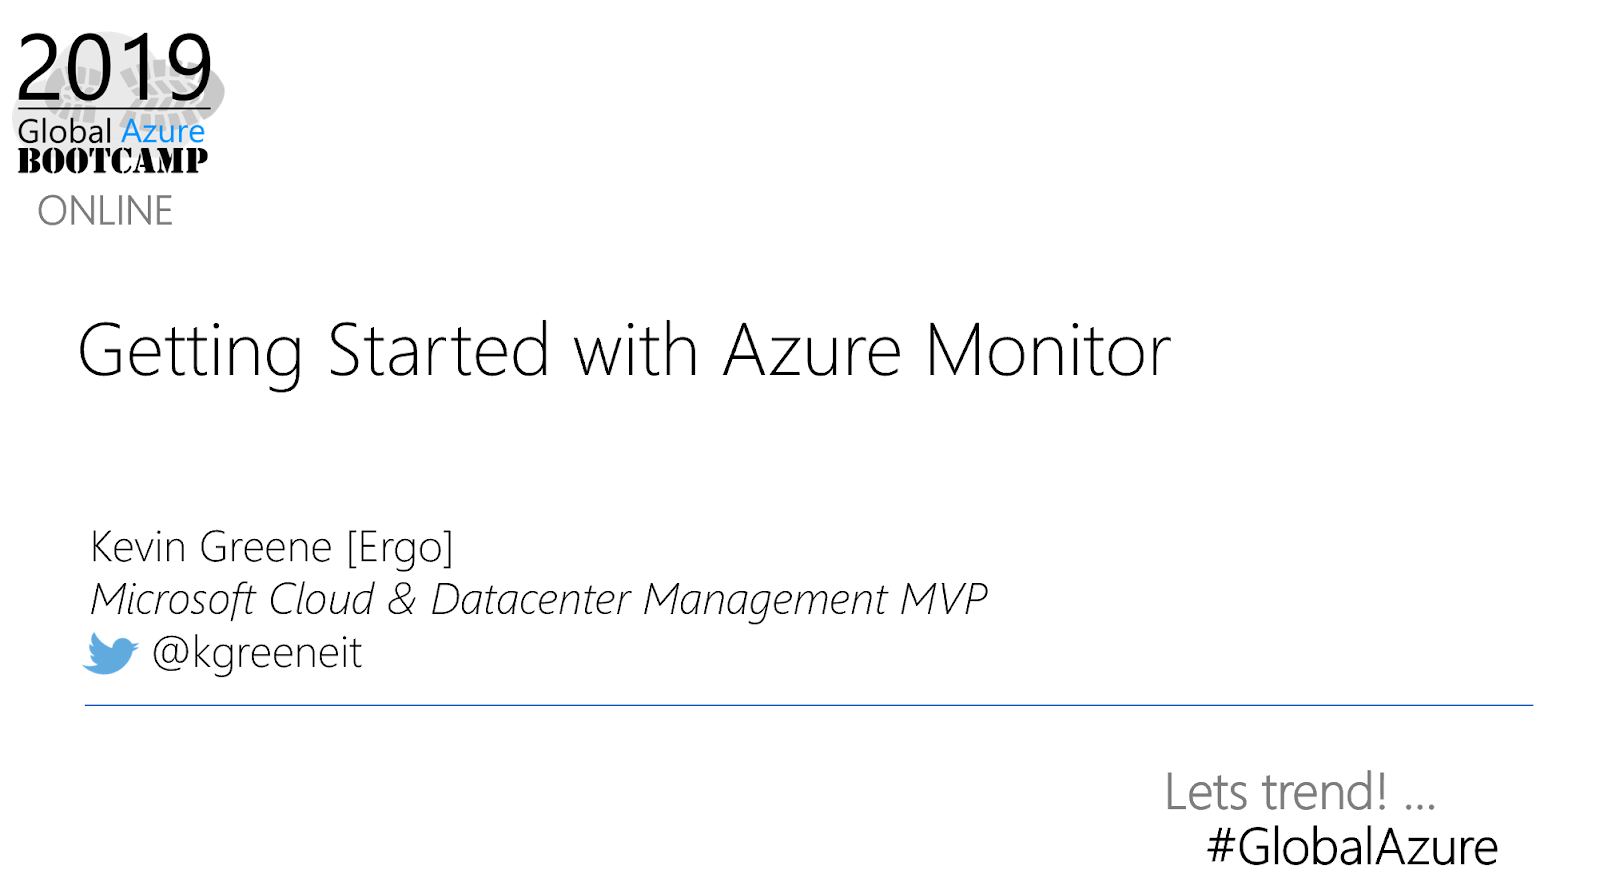The image size is (1600, 890).
Task: Click the blue Twitter bird icon
Action: point(110,654)
